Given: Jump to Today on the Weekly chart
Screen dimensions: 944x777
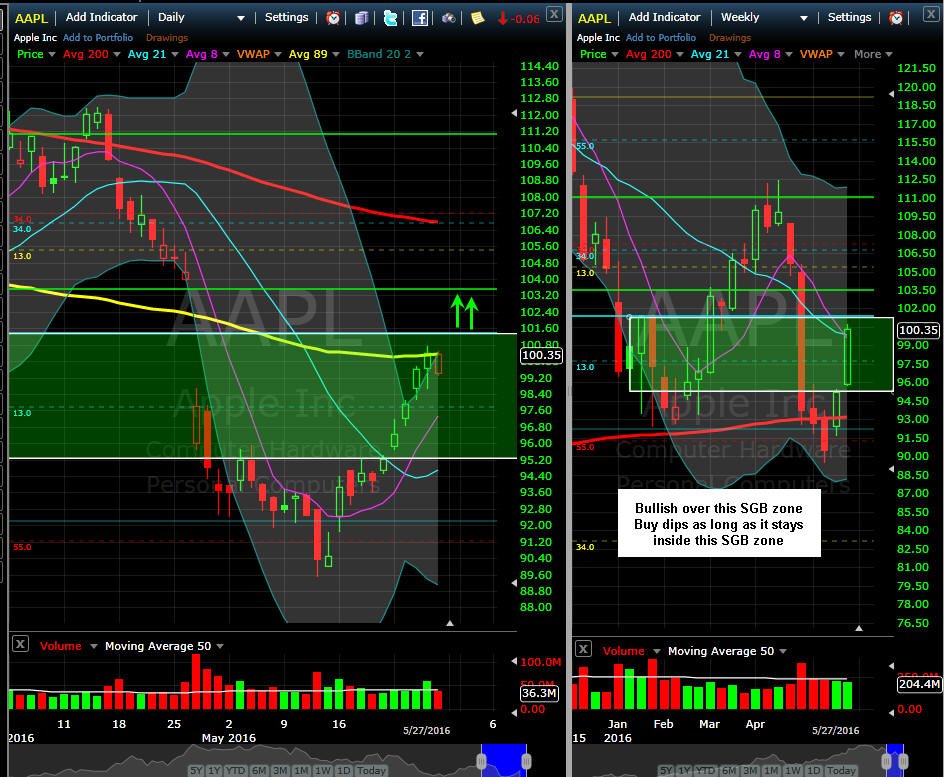Looking at the screenshot, I should (841, 770).
